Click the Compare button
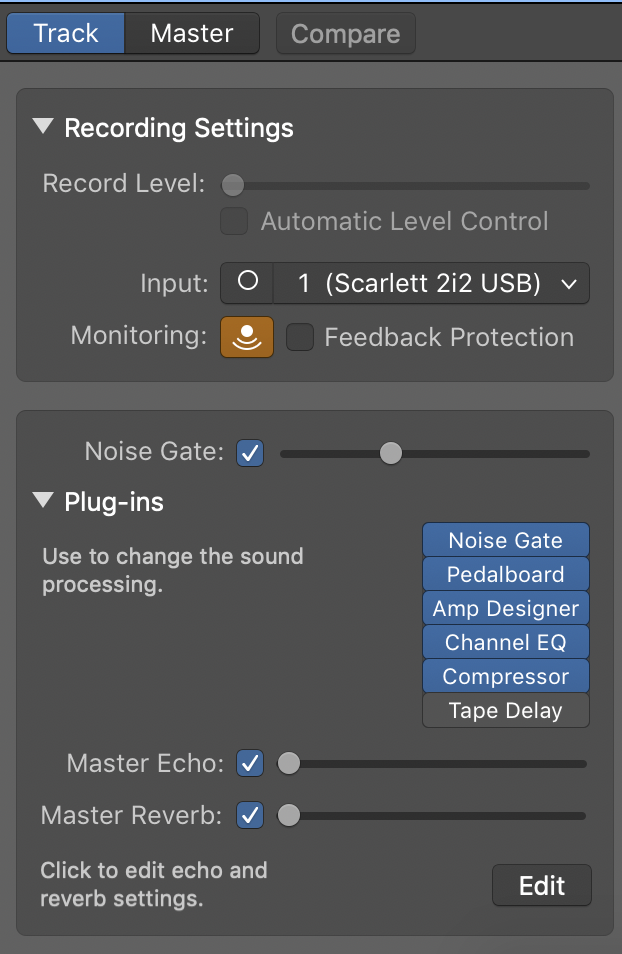 coord(345,34)
